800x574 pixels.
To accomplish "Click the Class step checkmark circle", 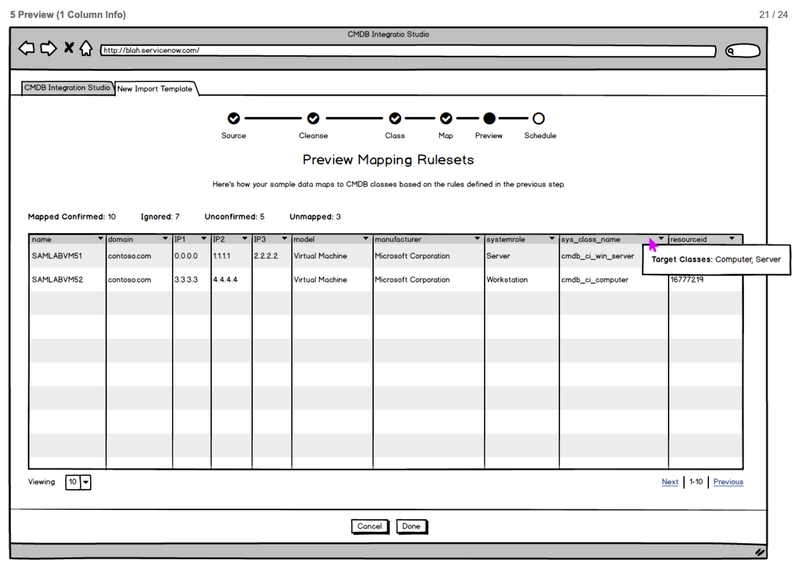I will click(395, 118).
